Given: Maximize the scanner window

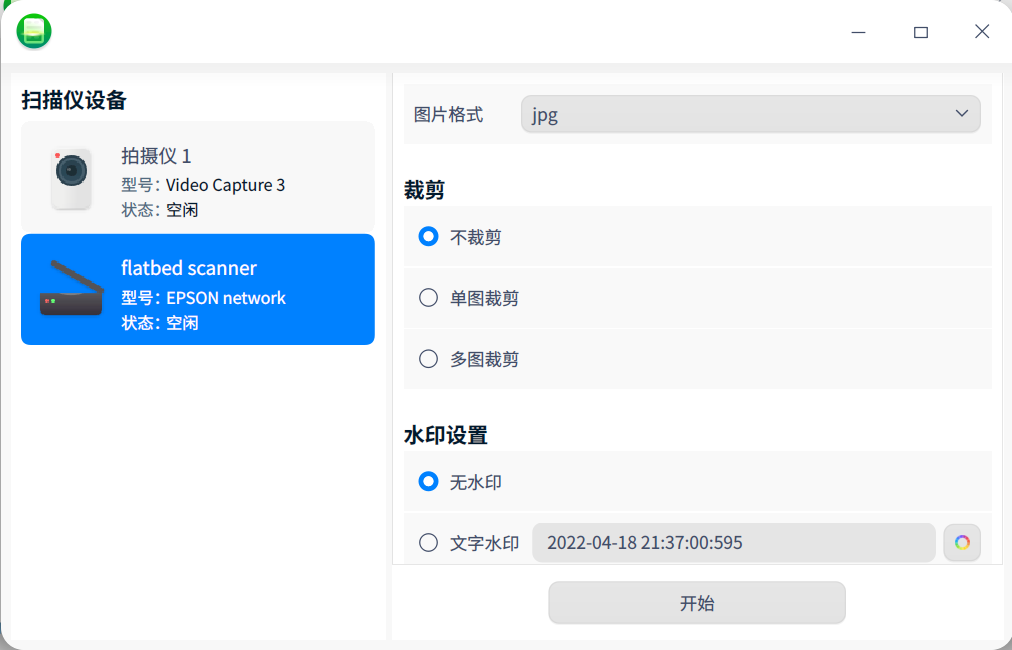Looking at the screenshot, I should click(x=920, y=32).
